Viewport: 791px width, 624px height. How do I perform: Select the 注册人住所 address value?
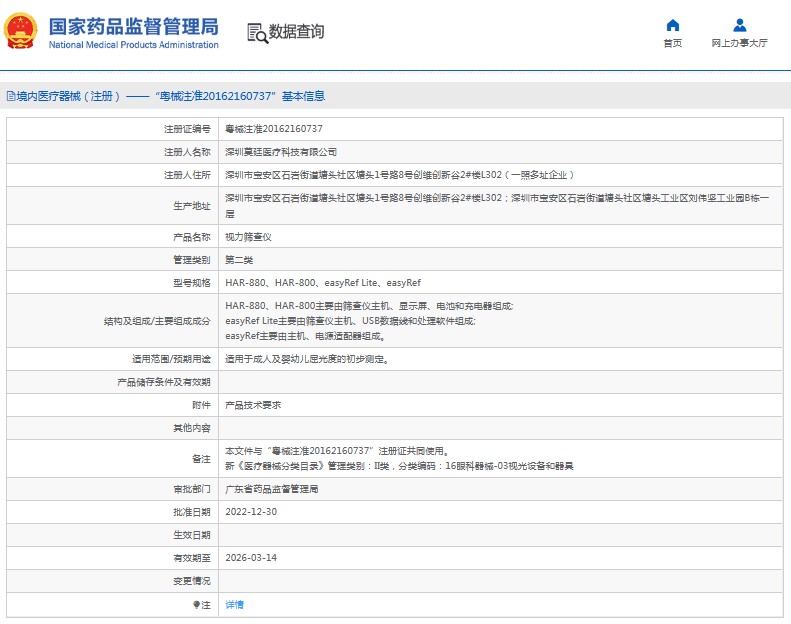point(400,175)
